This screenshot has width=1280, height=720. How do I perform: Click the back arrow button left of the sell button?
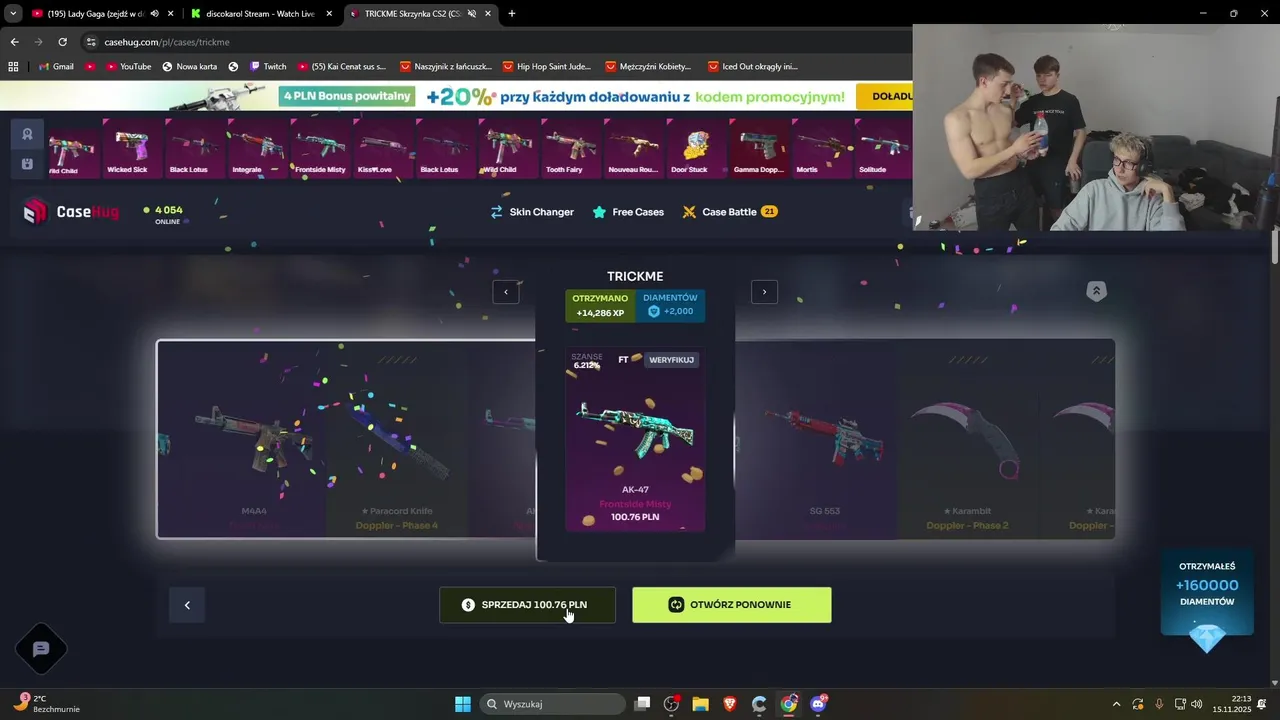[187, 605]
